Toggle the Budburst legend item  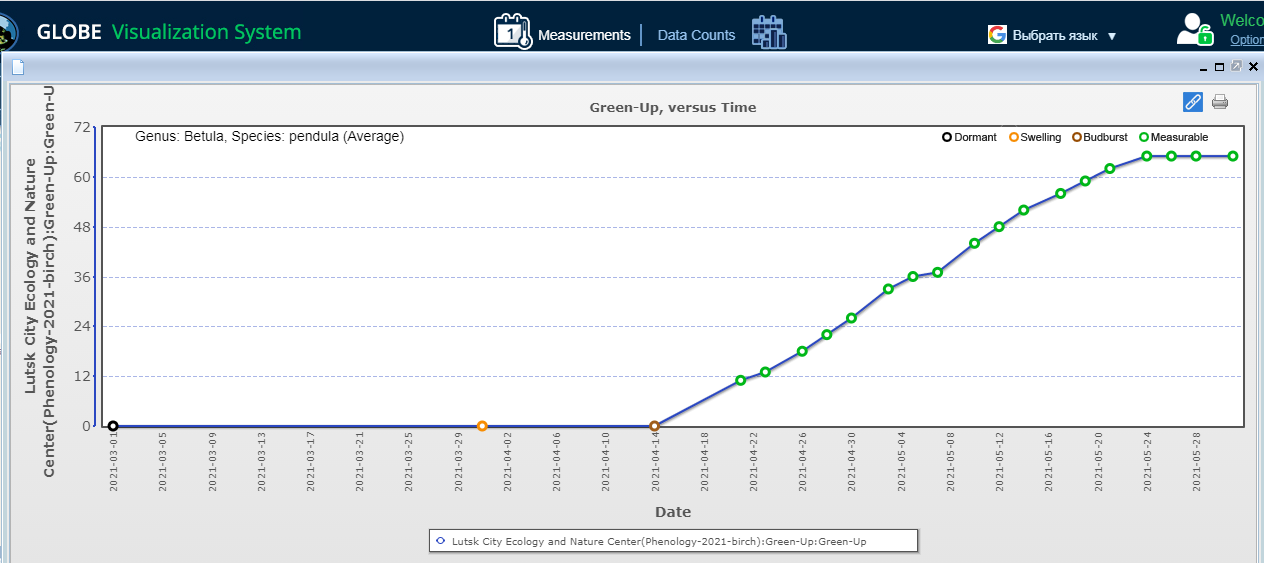point(1099,137)
